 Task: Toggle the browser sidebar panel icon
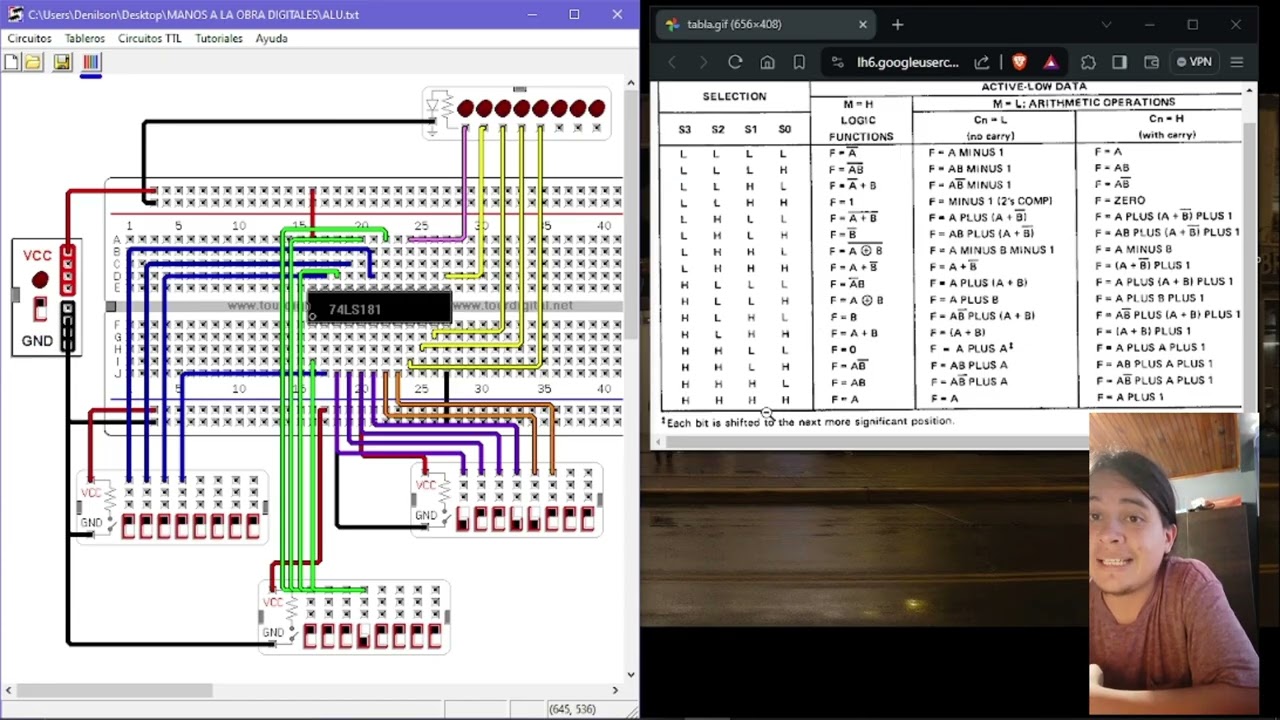1119,62
